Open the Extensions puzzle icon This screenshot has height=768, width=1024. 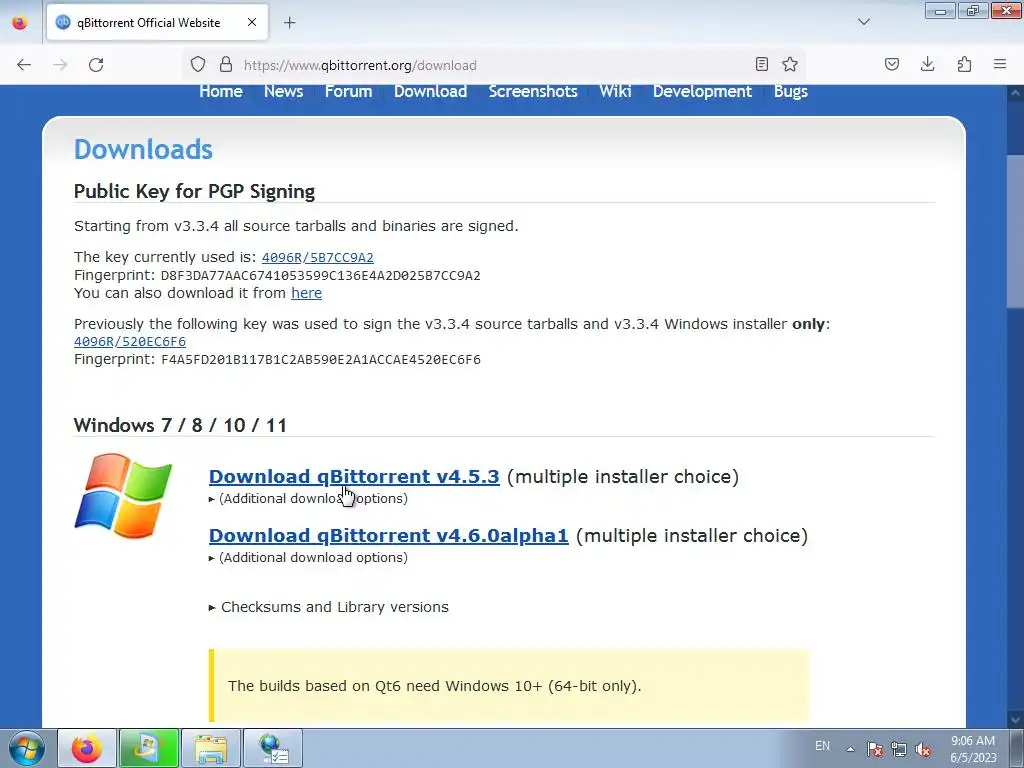[x=964, y=64]
